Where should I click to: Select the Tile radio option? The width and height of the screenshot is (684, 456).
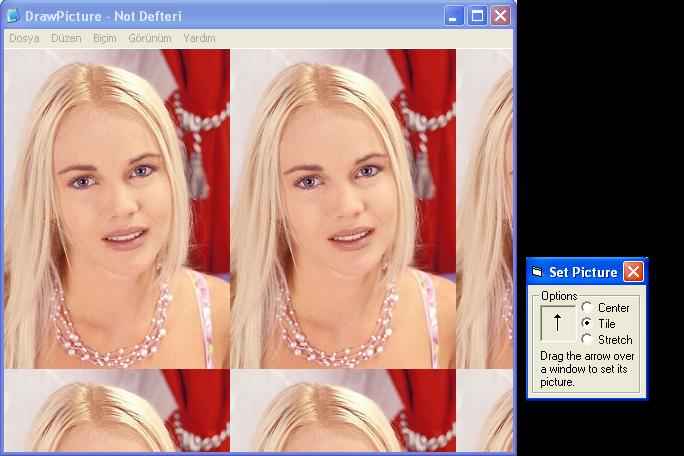tap(587, 324)
